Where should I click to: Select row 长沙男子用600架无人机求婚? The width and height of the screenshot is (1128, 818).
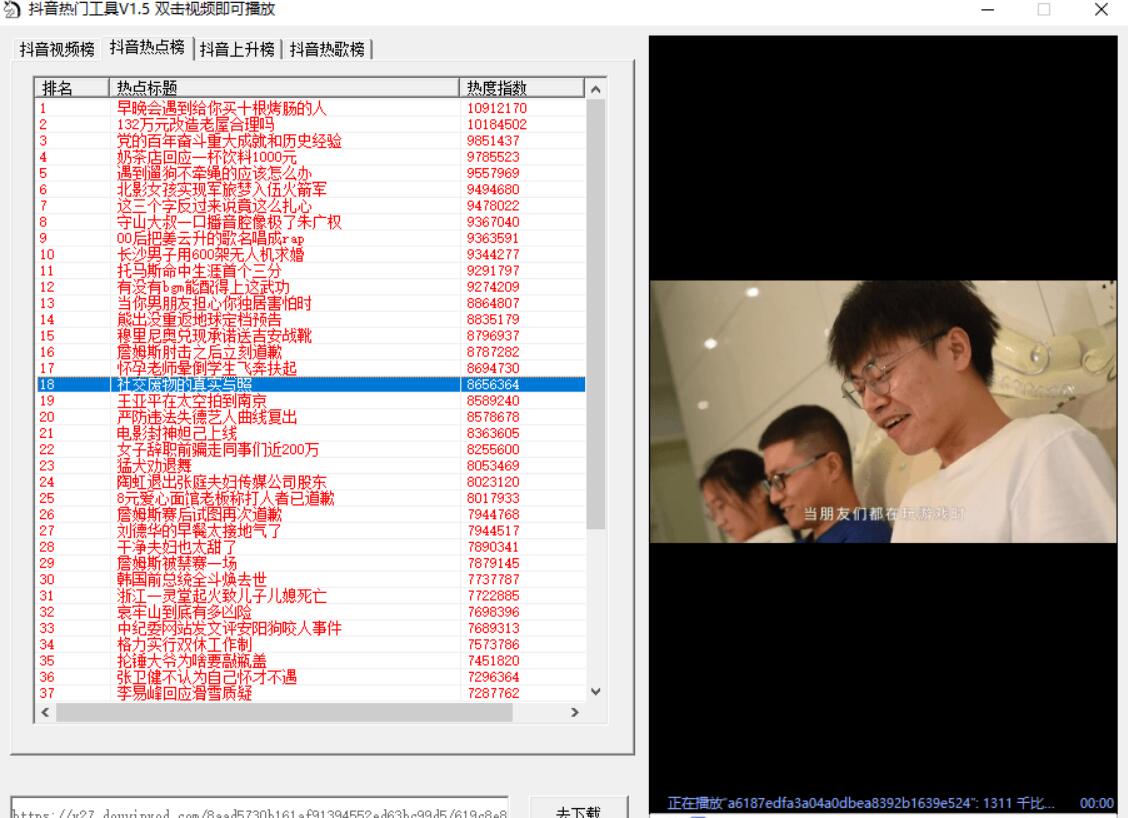(311, 255)
